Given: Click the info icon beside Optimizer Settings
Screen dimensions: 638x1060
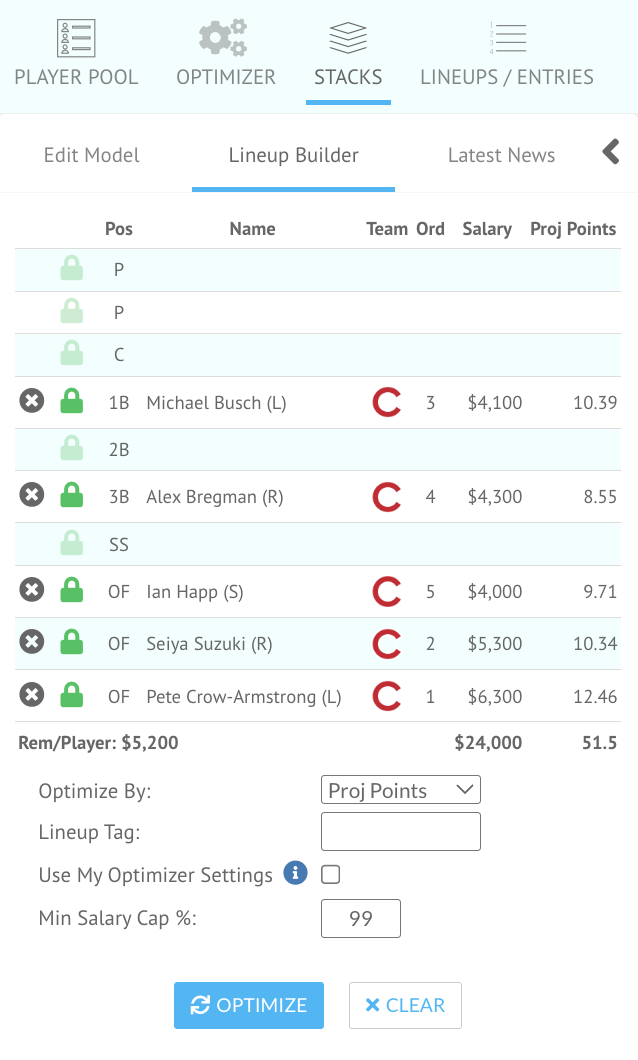Looking at the screenshot, I should click(295, 873).
